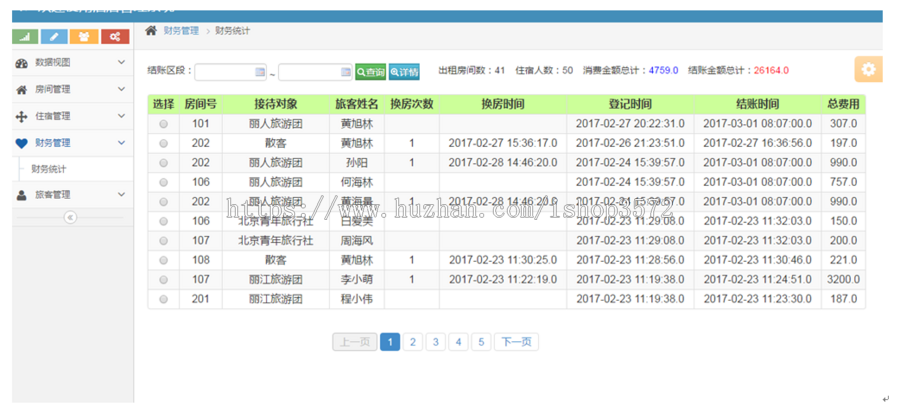This screenshot has width=900, height=413.
Task: Select the radio for the 周海风 row
Action: pos(164,241)
